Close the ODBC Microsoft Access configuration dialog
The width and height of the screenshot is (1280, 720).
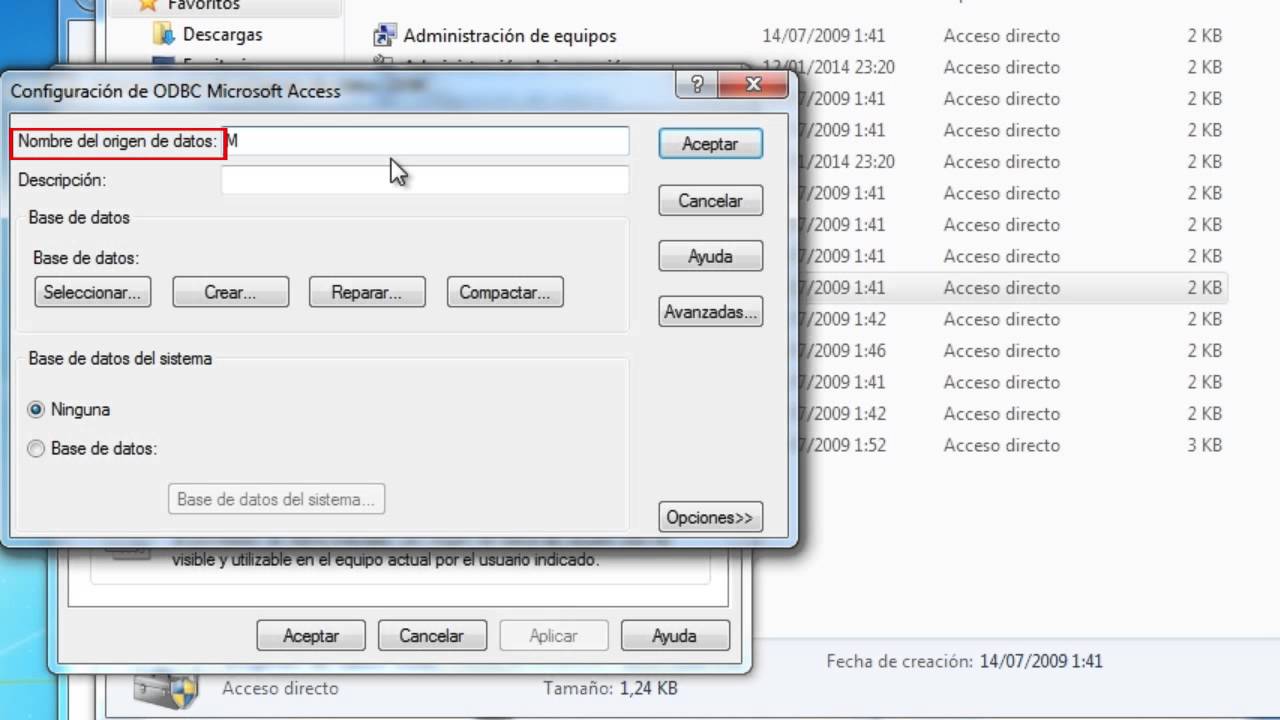click(x=753, y=84)
